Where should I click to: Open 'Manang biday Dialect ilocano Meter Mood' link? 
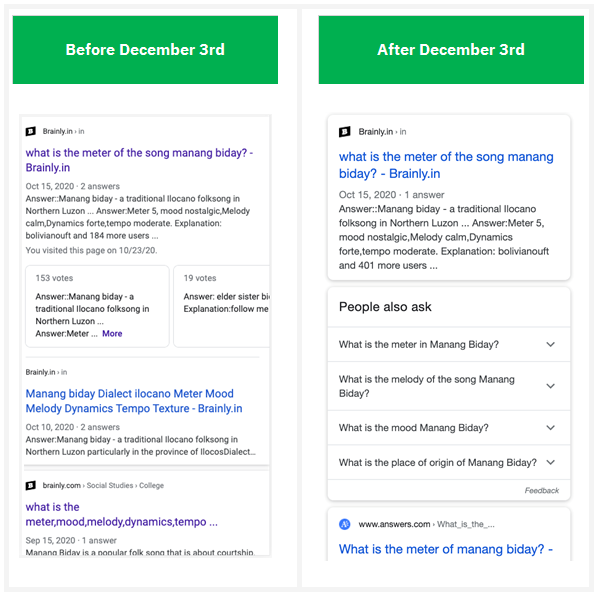coord(134,401)
